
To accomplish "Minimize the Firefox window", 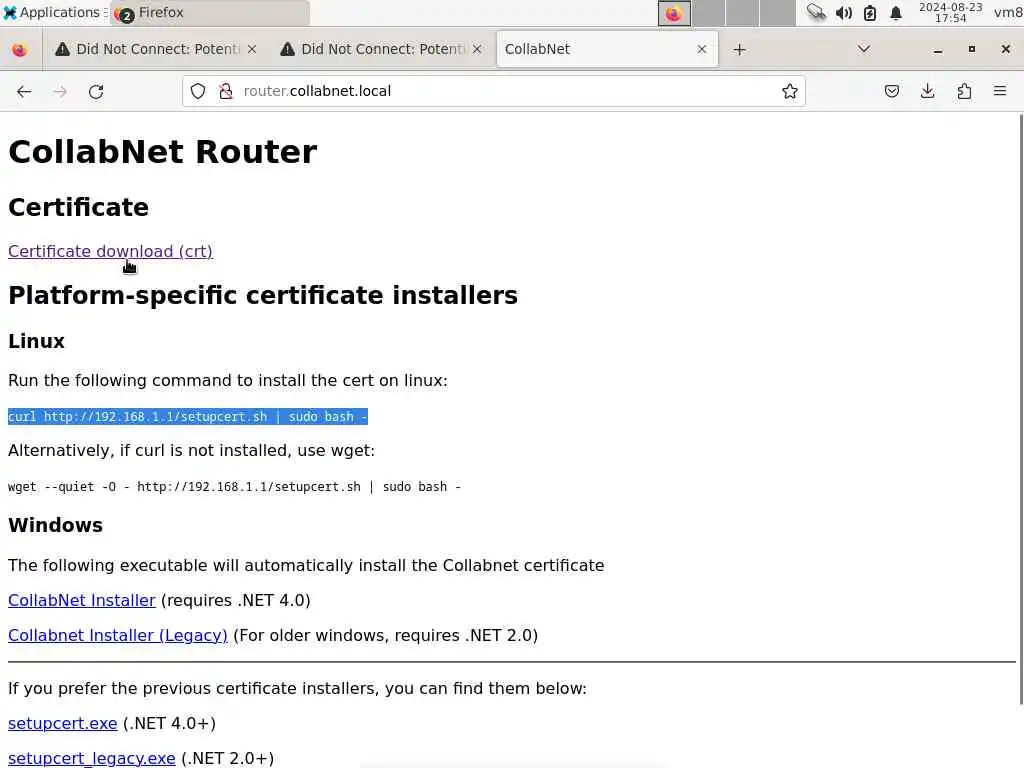I will point(938,50).
